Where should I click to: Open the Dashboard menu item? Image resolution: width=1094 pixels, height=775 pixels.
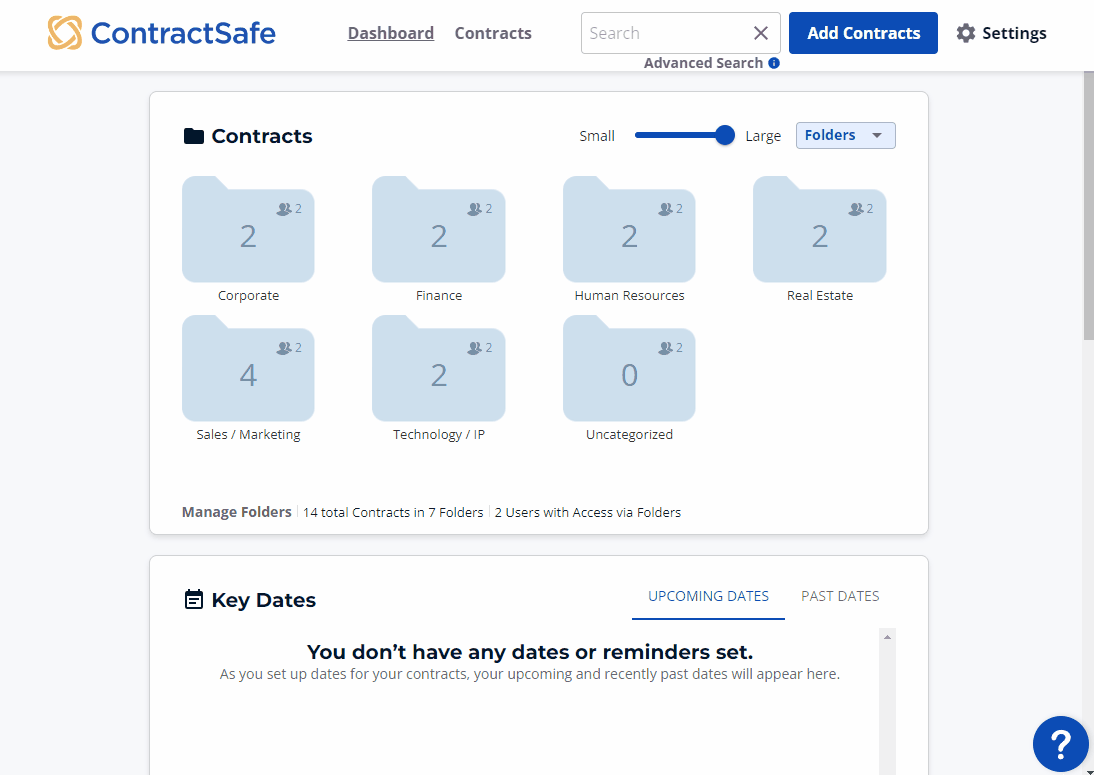390,32
